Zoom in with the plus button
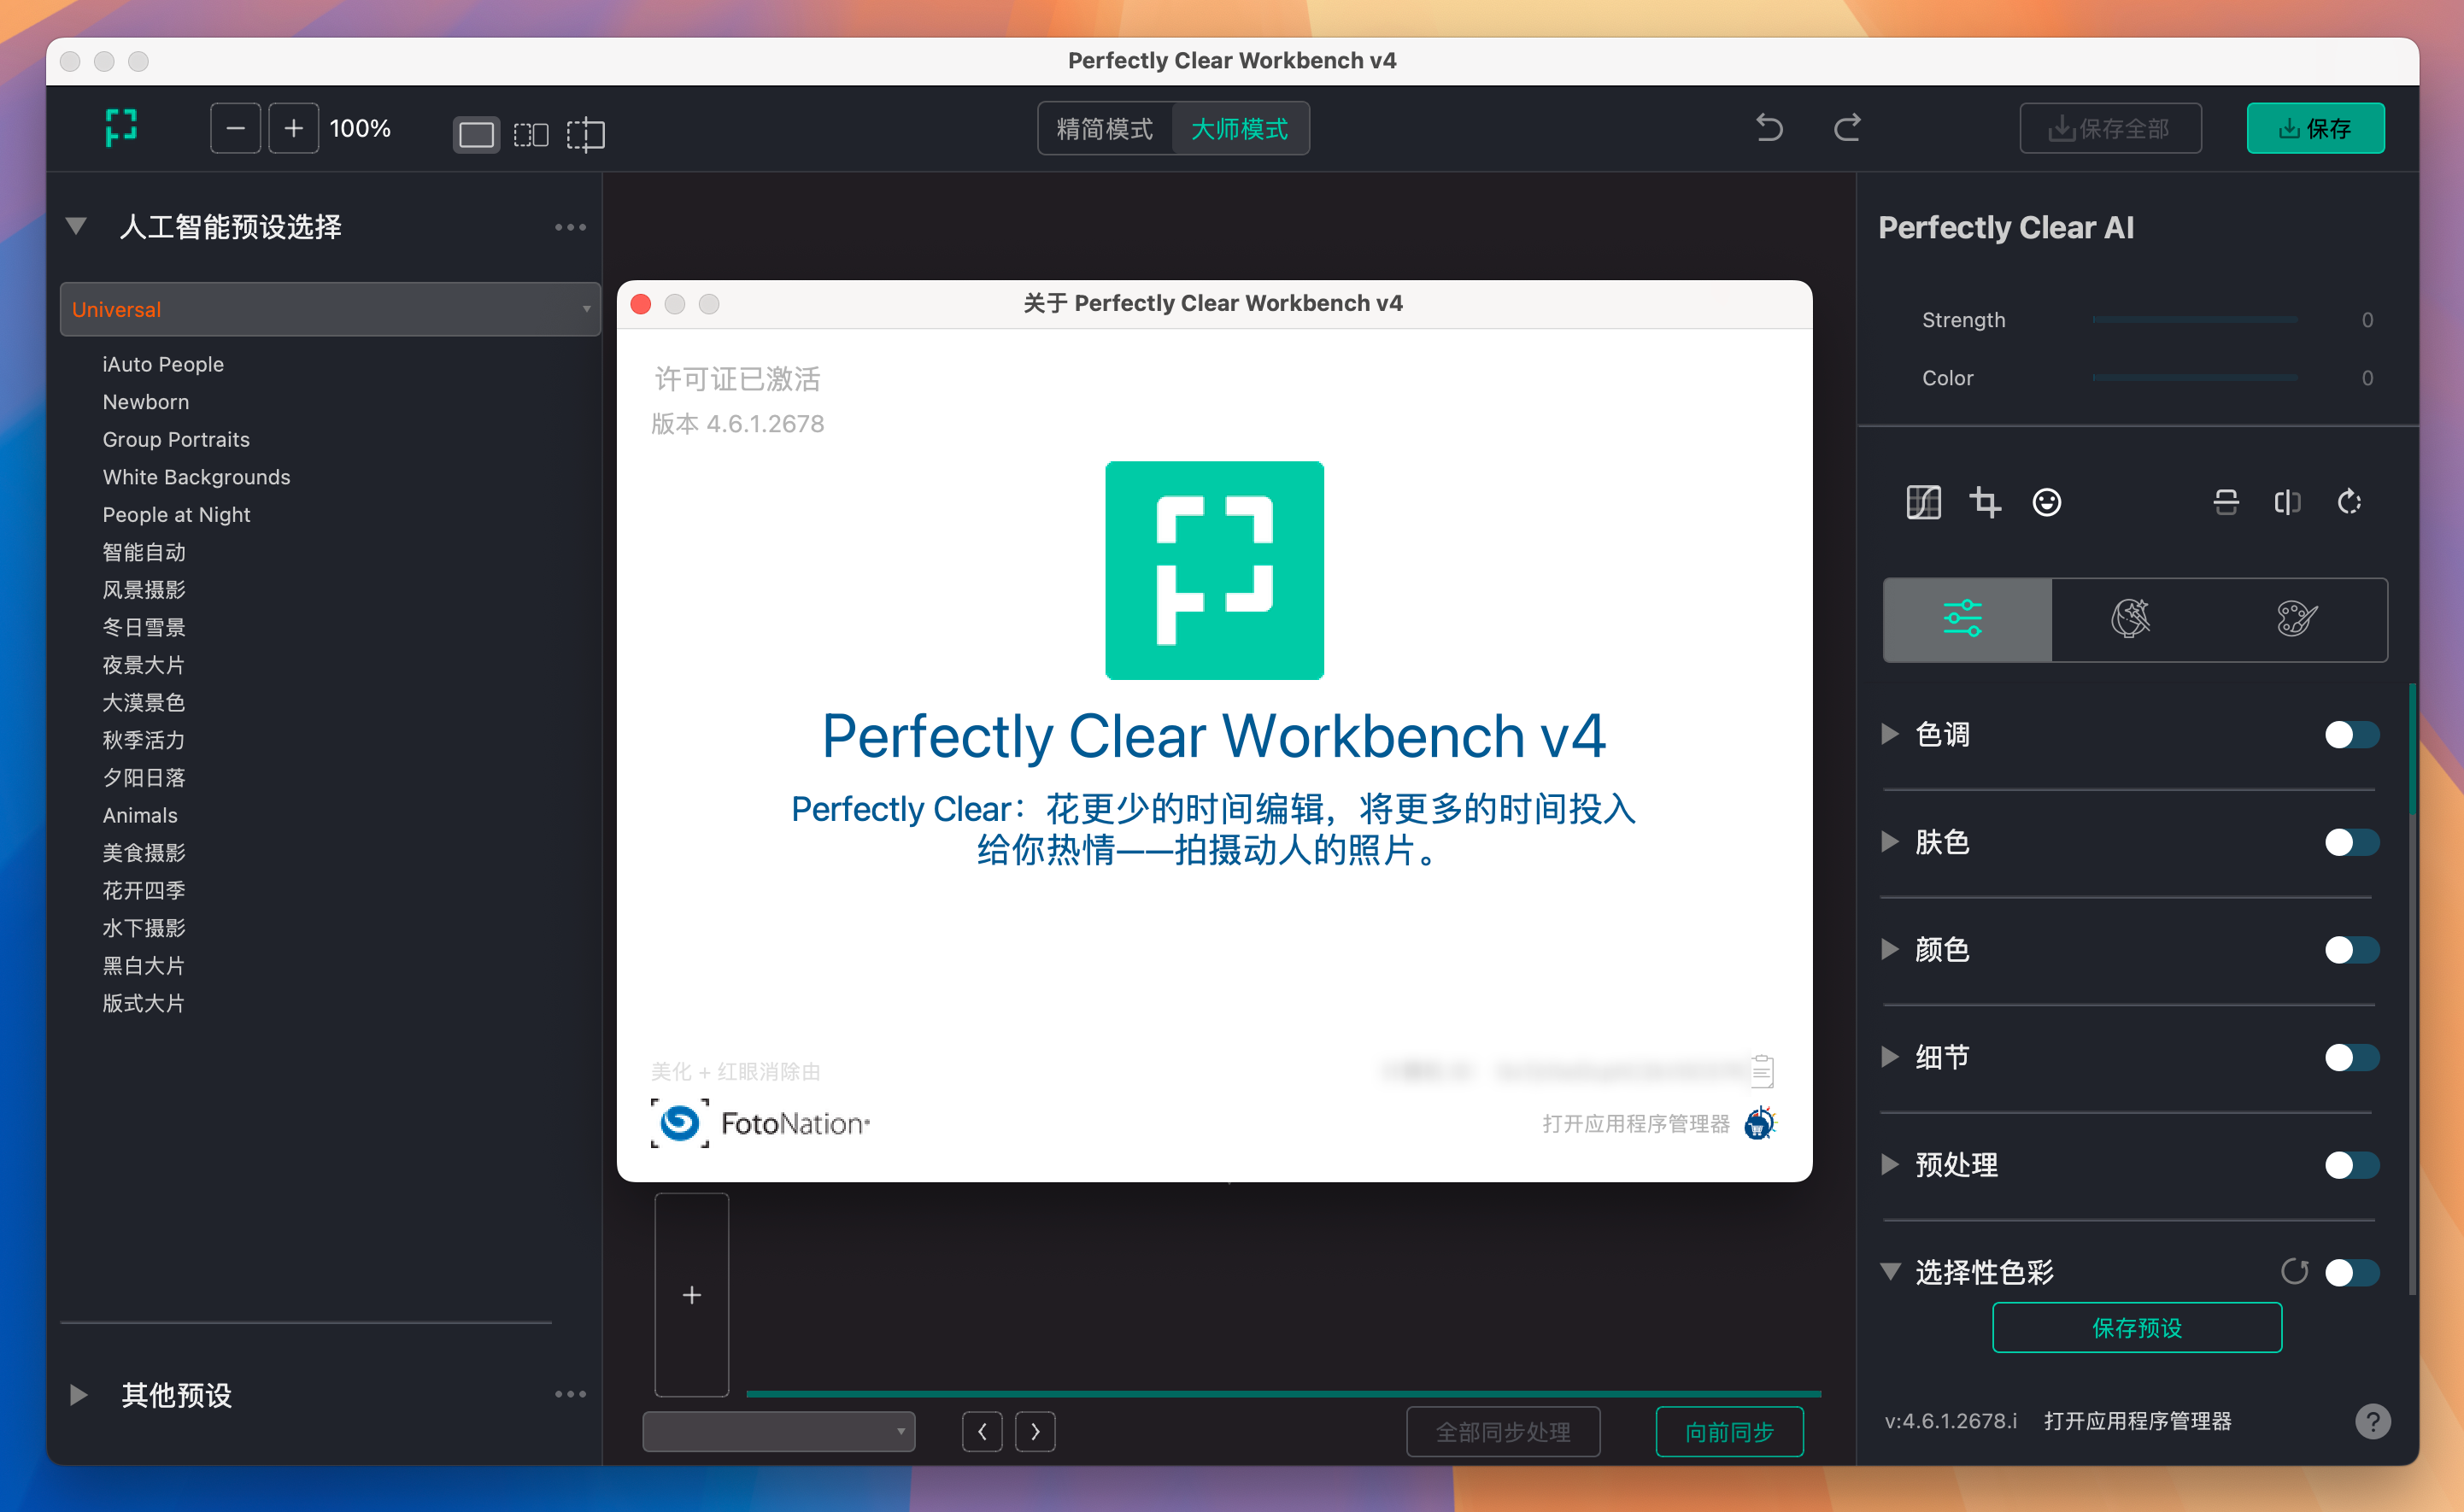 click(293, 128)
